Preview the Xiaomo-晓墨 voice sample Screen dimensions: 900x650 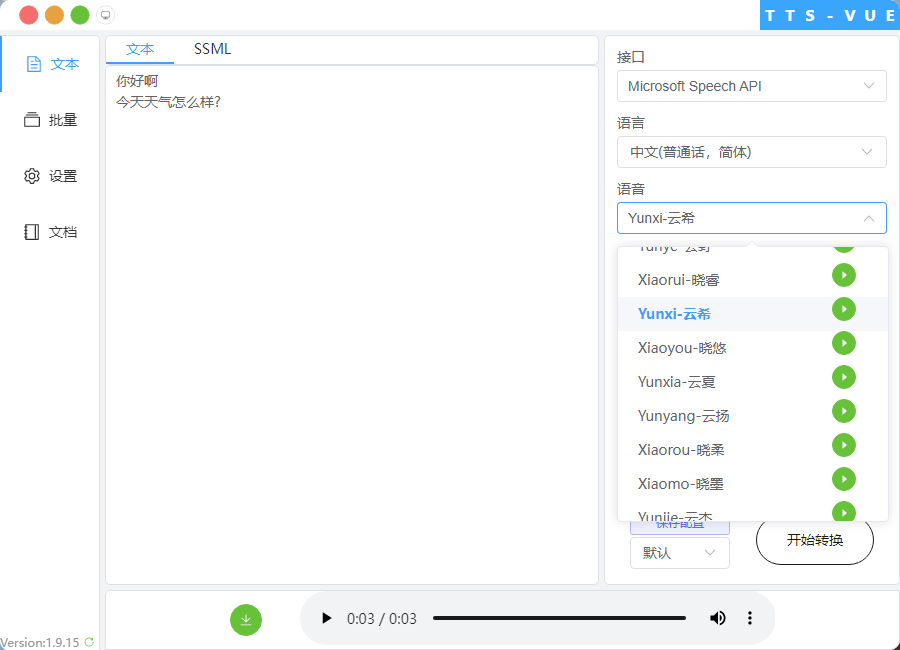click(x=844, y=479)
